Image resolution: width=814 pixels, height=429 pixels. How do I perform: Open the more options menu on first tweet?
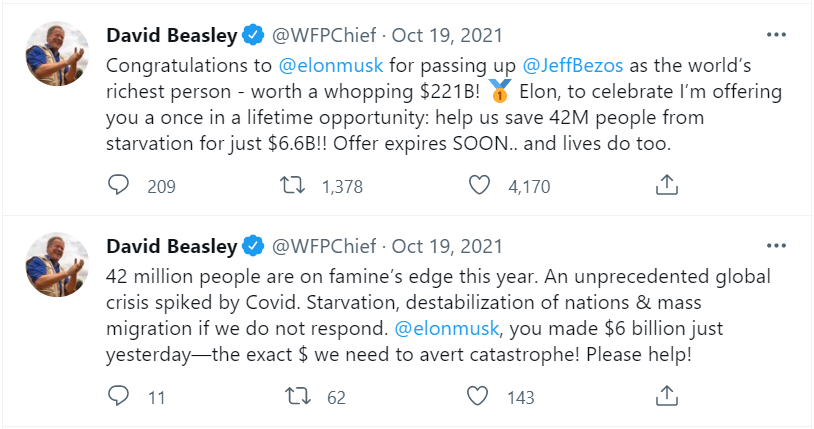pyautogui.click(x=776, y=34)
